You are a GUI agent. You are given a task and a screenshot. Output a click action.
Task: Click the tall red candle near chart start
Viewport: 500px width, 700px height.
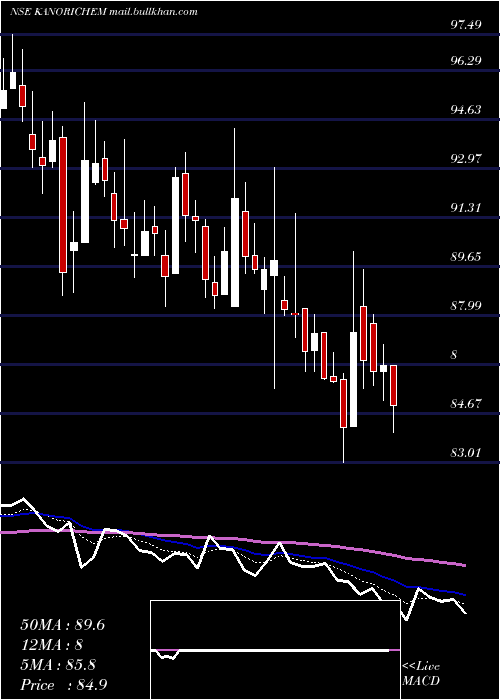pyautogui.click(x=63, y=205)
